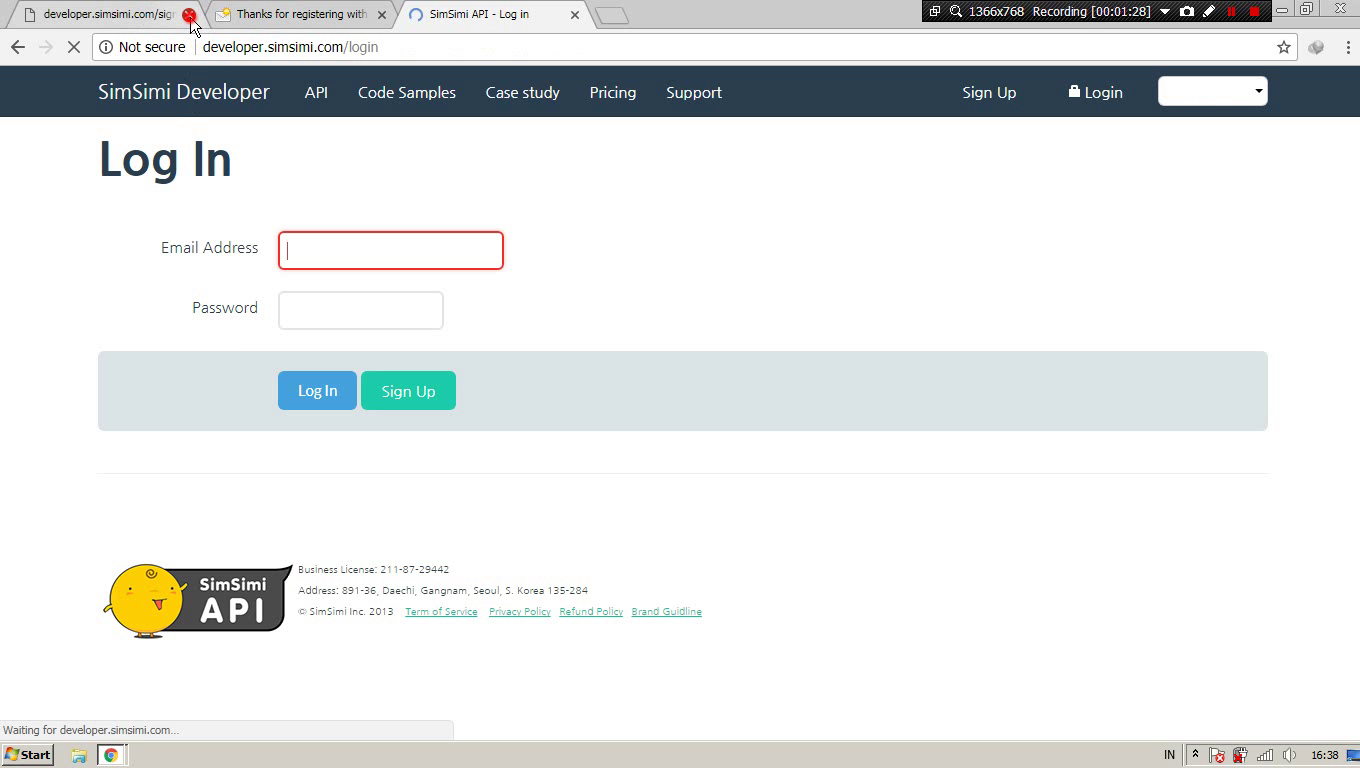1360x768 pixels.
Task: Open the Privacy Policy link
Action: pyautogui.click(x=520, y=612)
